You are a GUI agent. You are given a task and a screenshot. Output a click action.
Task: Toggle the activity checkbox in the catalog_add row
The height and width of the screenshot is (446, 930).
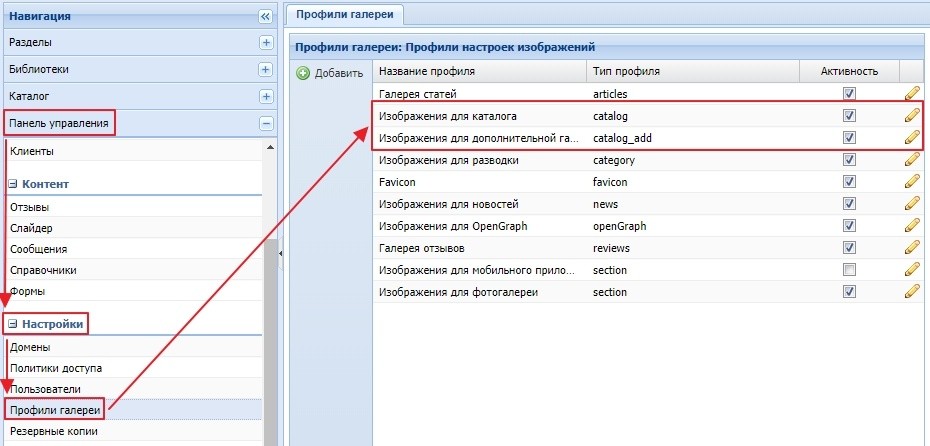coord(849,137)
